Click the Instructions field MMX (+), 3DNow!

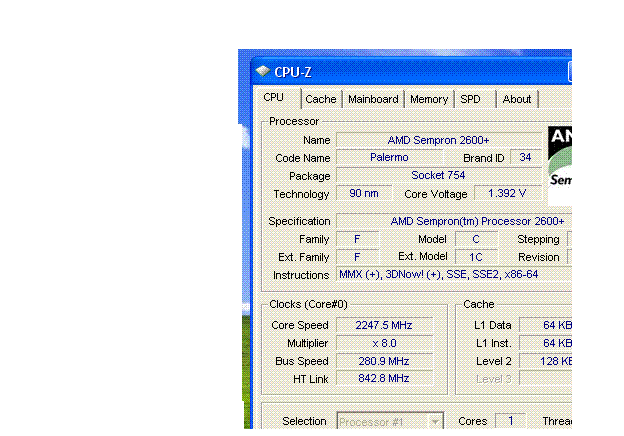pos(454,274)
